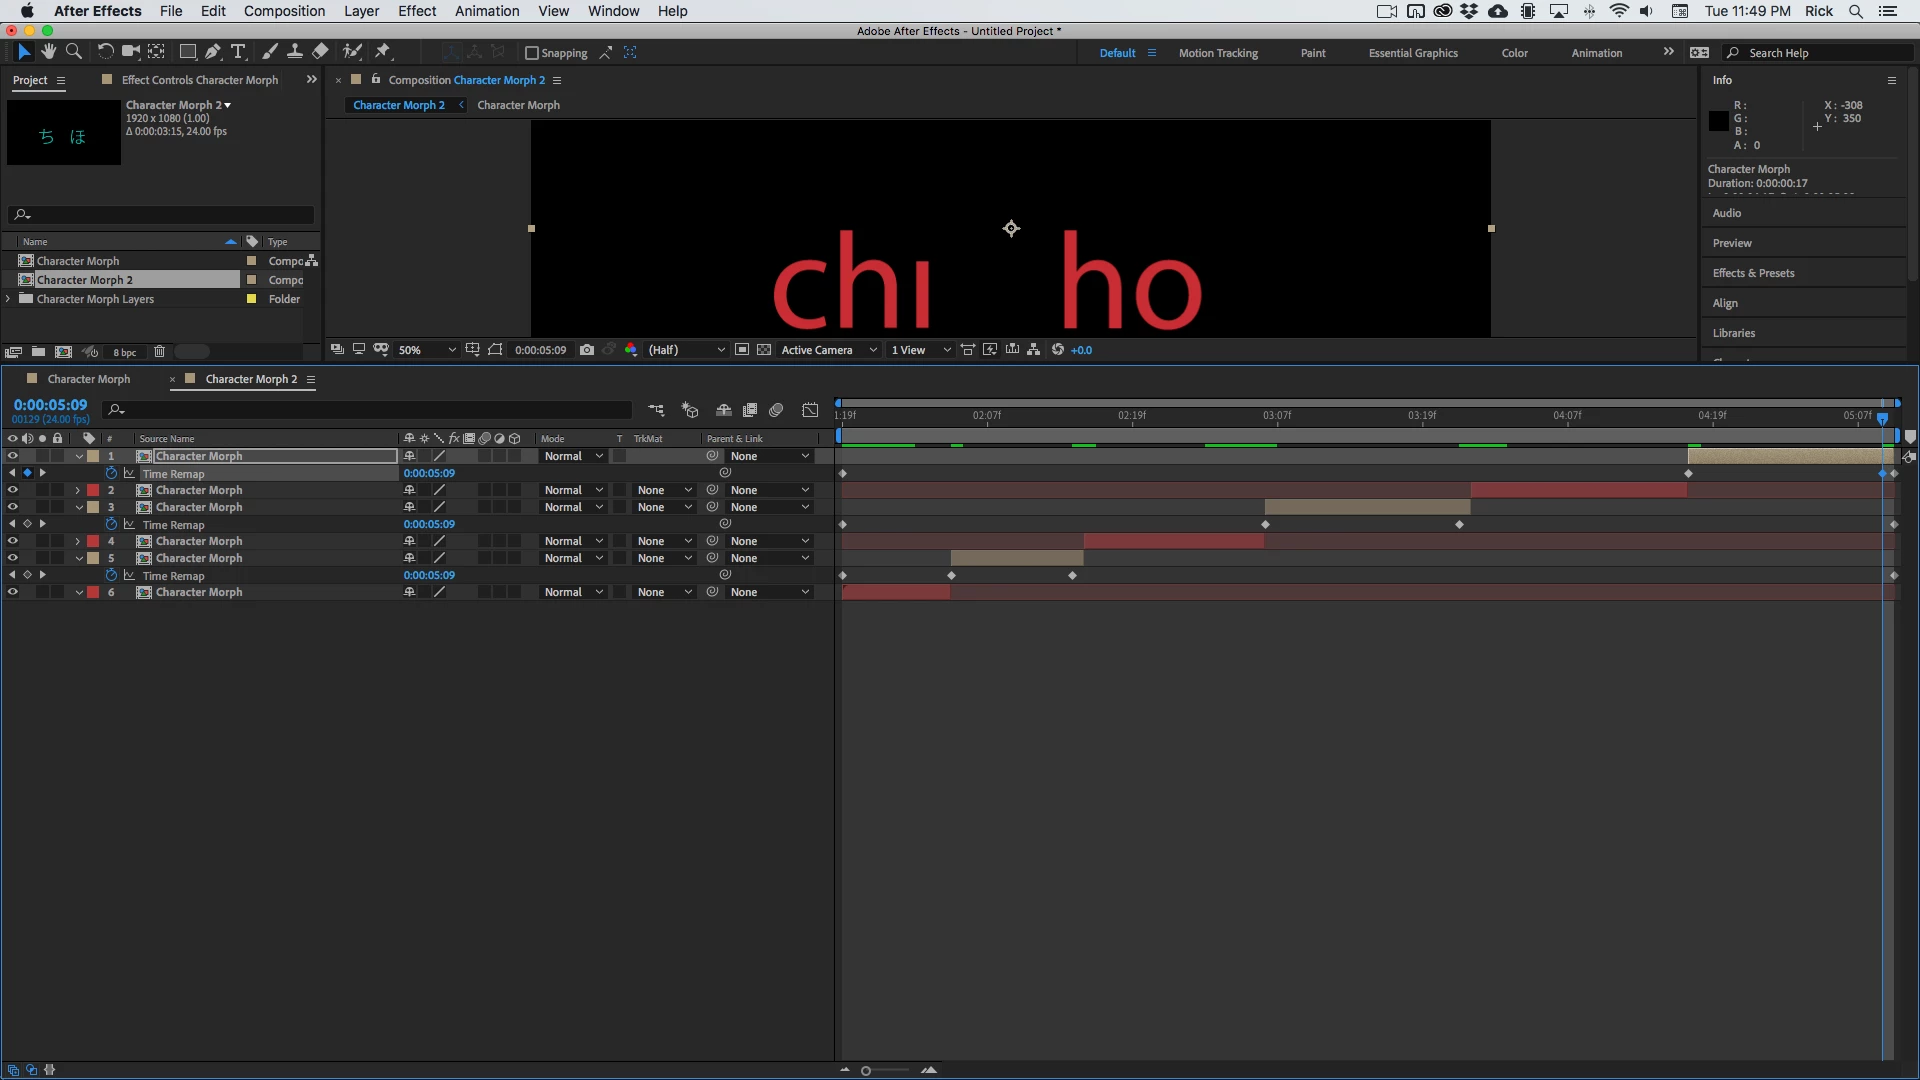Switch to the Character Morph timeline tab

[x=89, y=379]
